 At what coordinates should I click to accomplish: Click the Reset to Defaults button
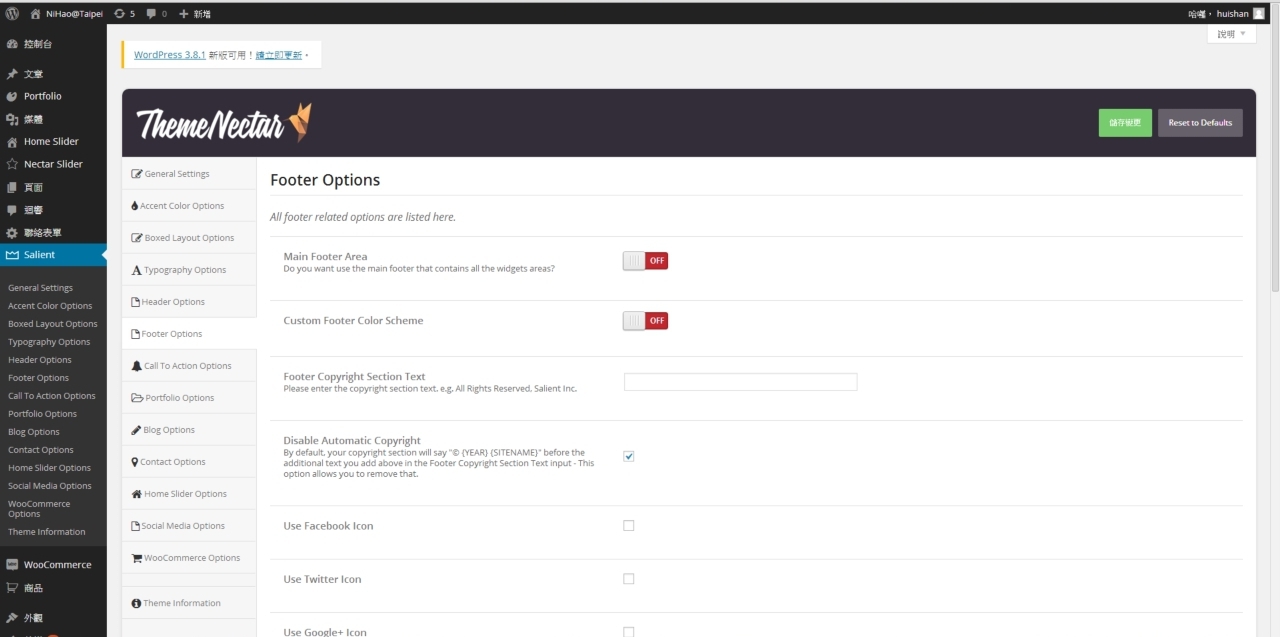tap(1200, 123)
